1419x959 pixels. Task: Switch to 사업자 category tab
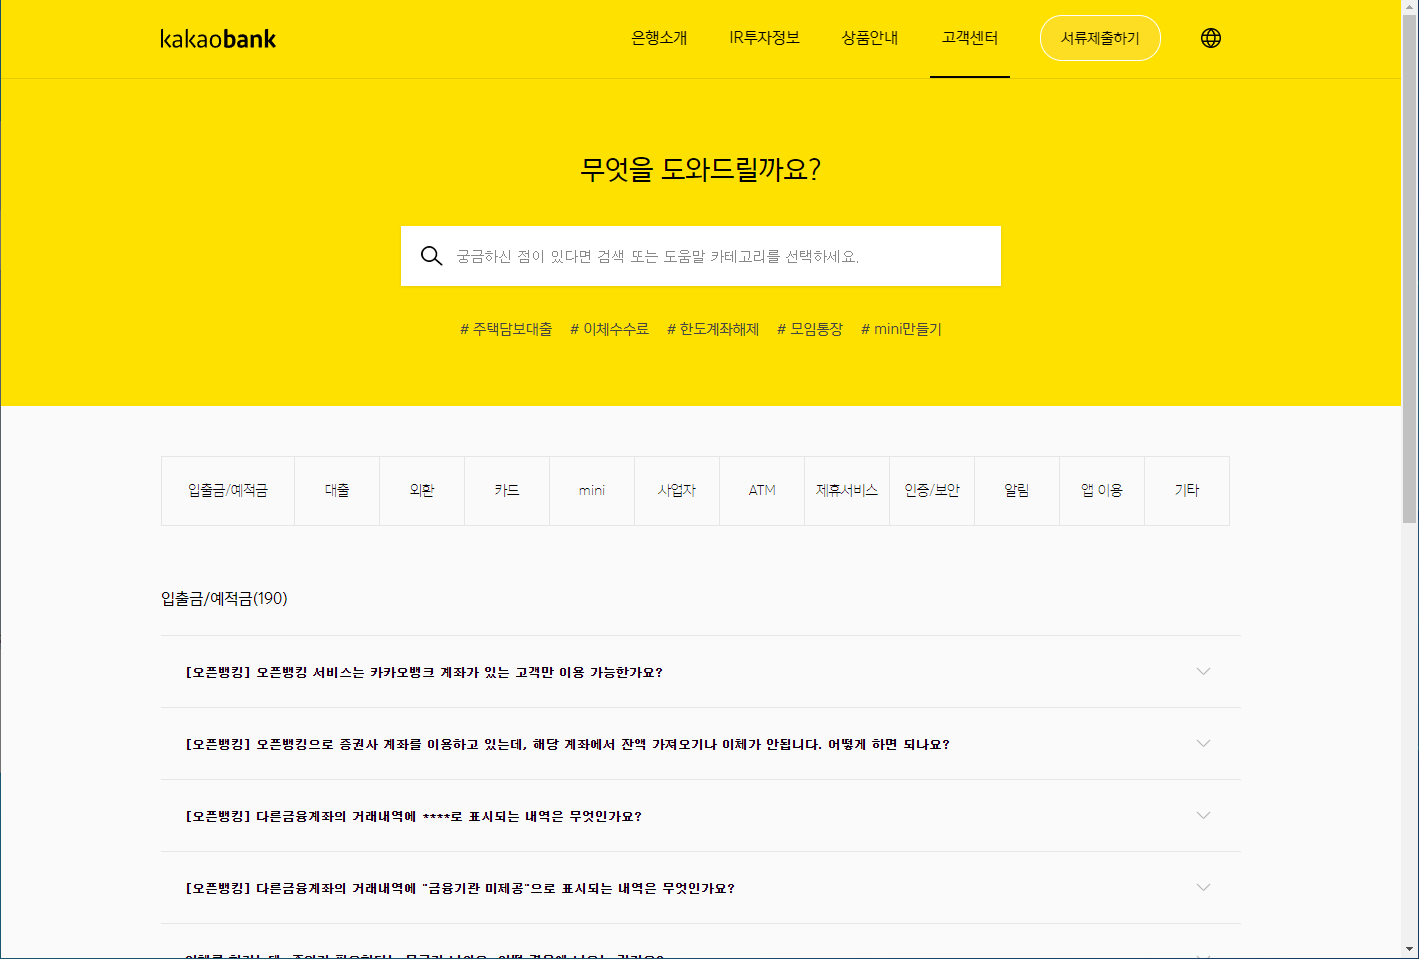[x=677, y=491]
